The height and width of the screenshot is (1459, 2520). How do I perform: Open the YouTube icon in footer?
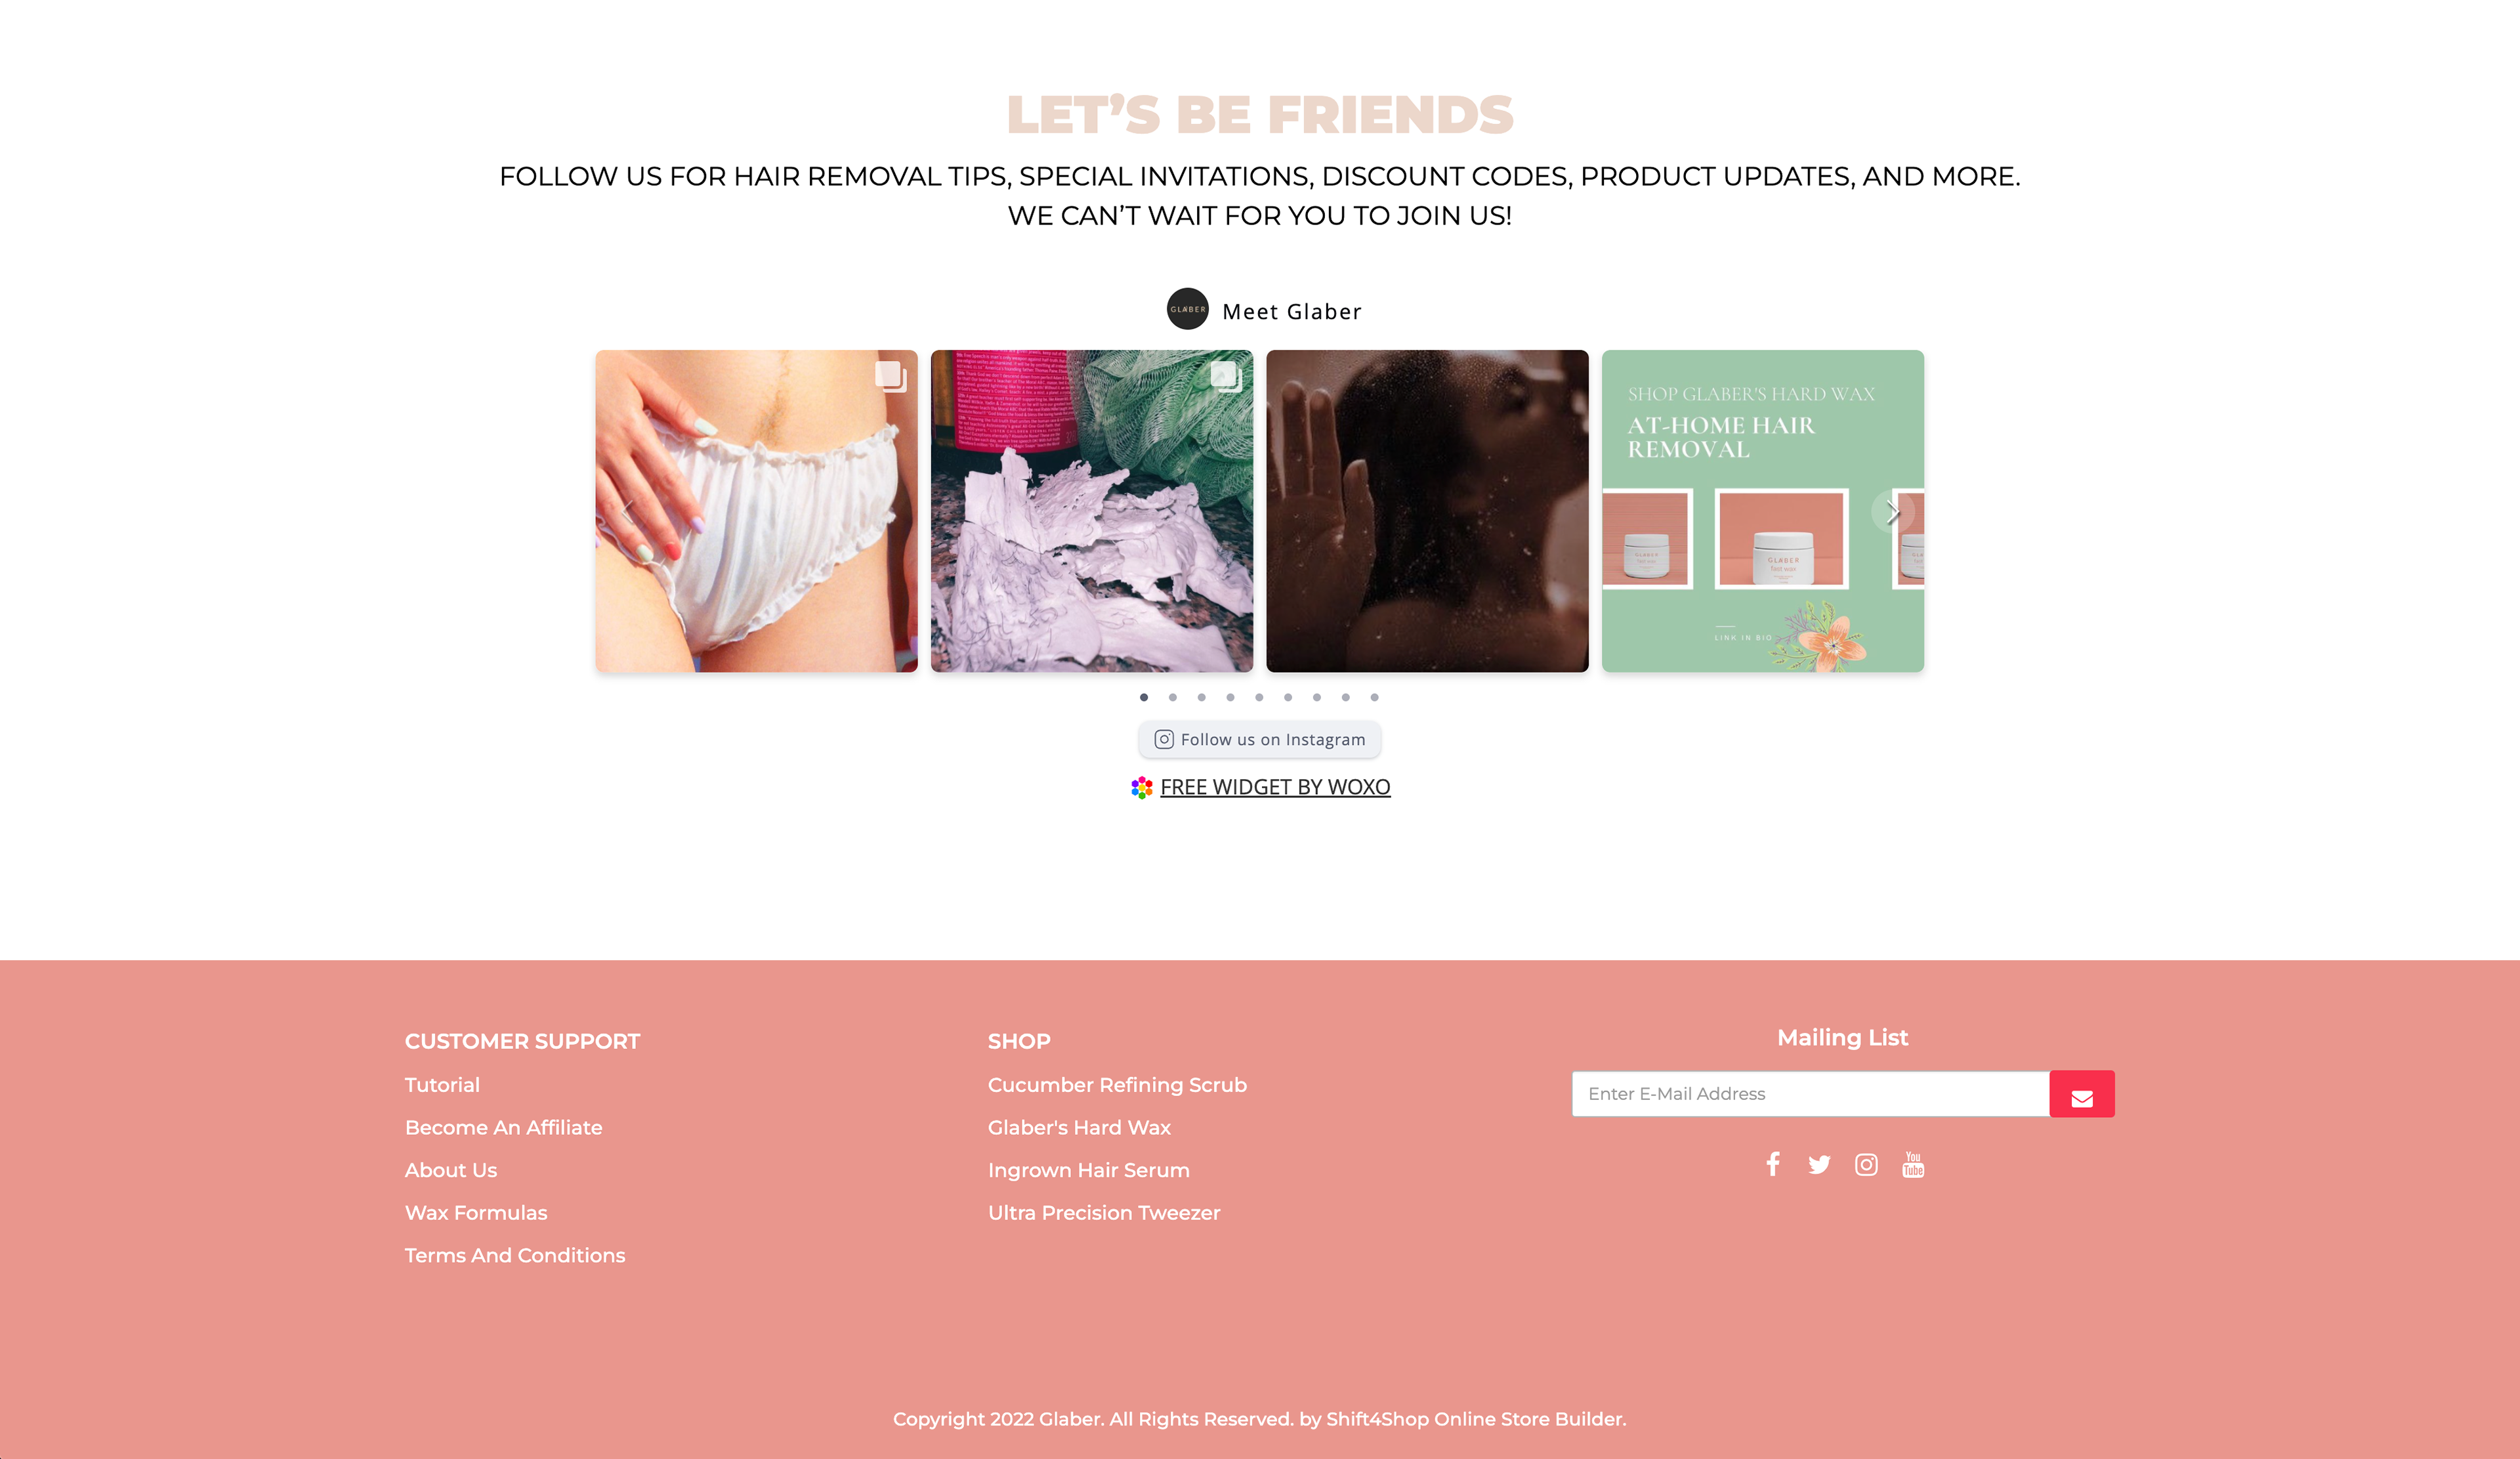[1913, 1165]
